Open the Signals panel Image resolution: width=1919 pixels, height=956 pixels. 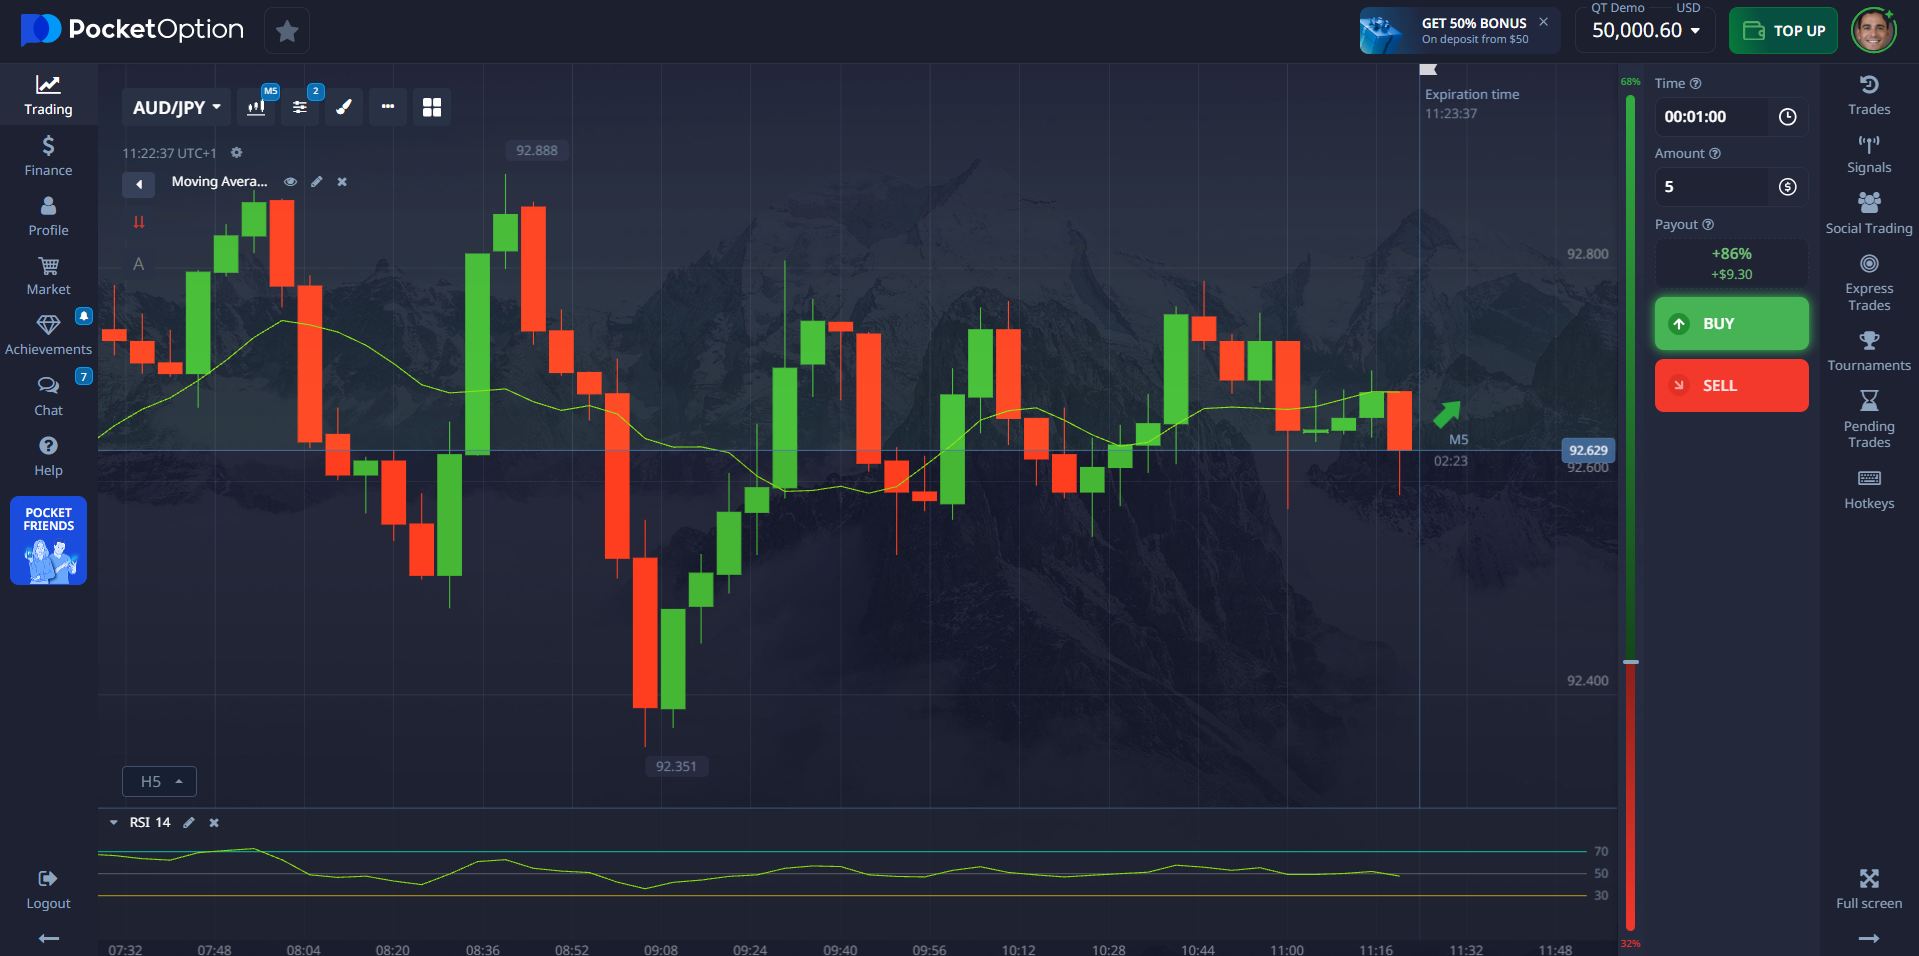[1868, 155]
